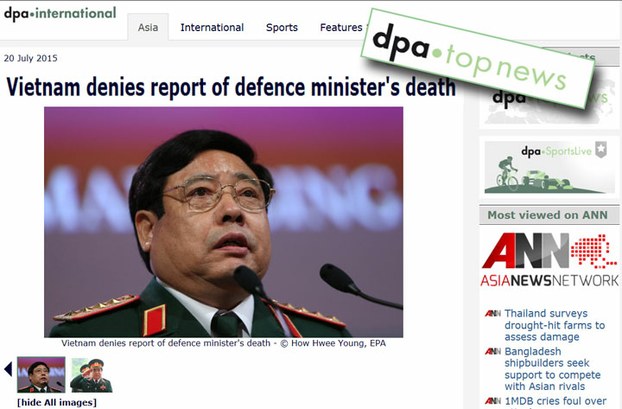
Task: Open the 1MDB cries foul article
Action: tap(555, 402)
